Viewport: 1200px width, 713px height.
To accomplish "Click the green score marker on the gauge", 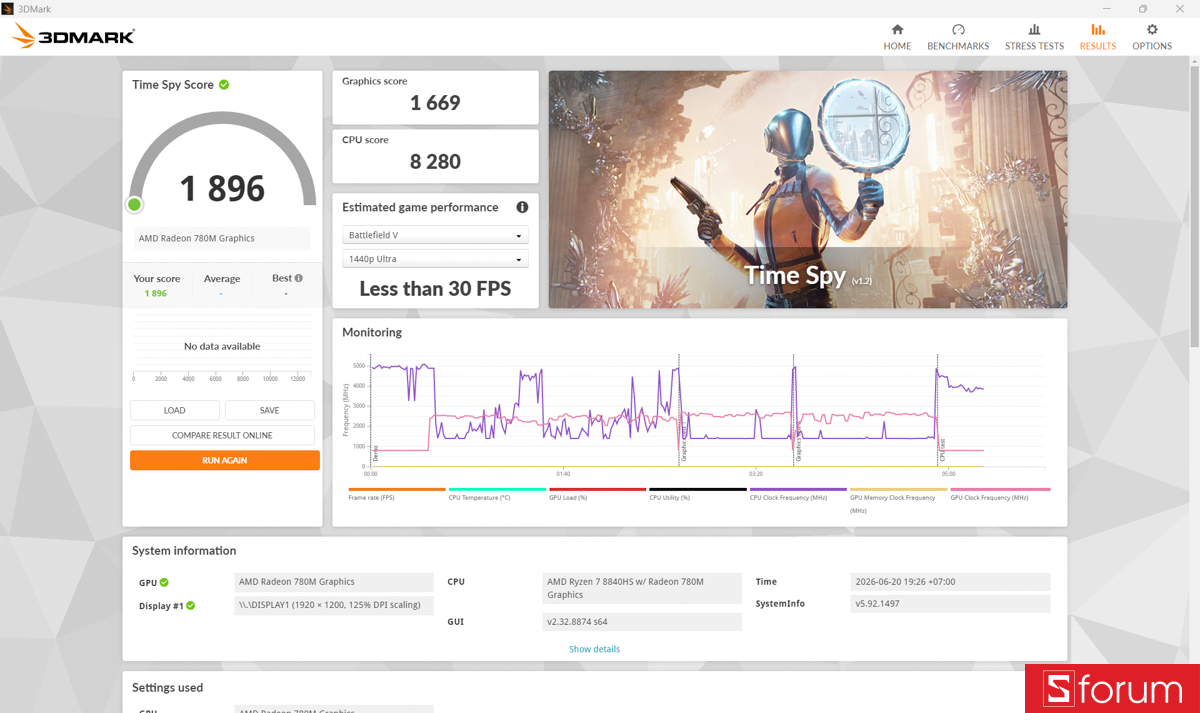I will pos(134,205).
